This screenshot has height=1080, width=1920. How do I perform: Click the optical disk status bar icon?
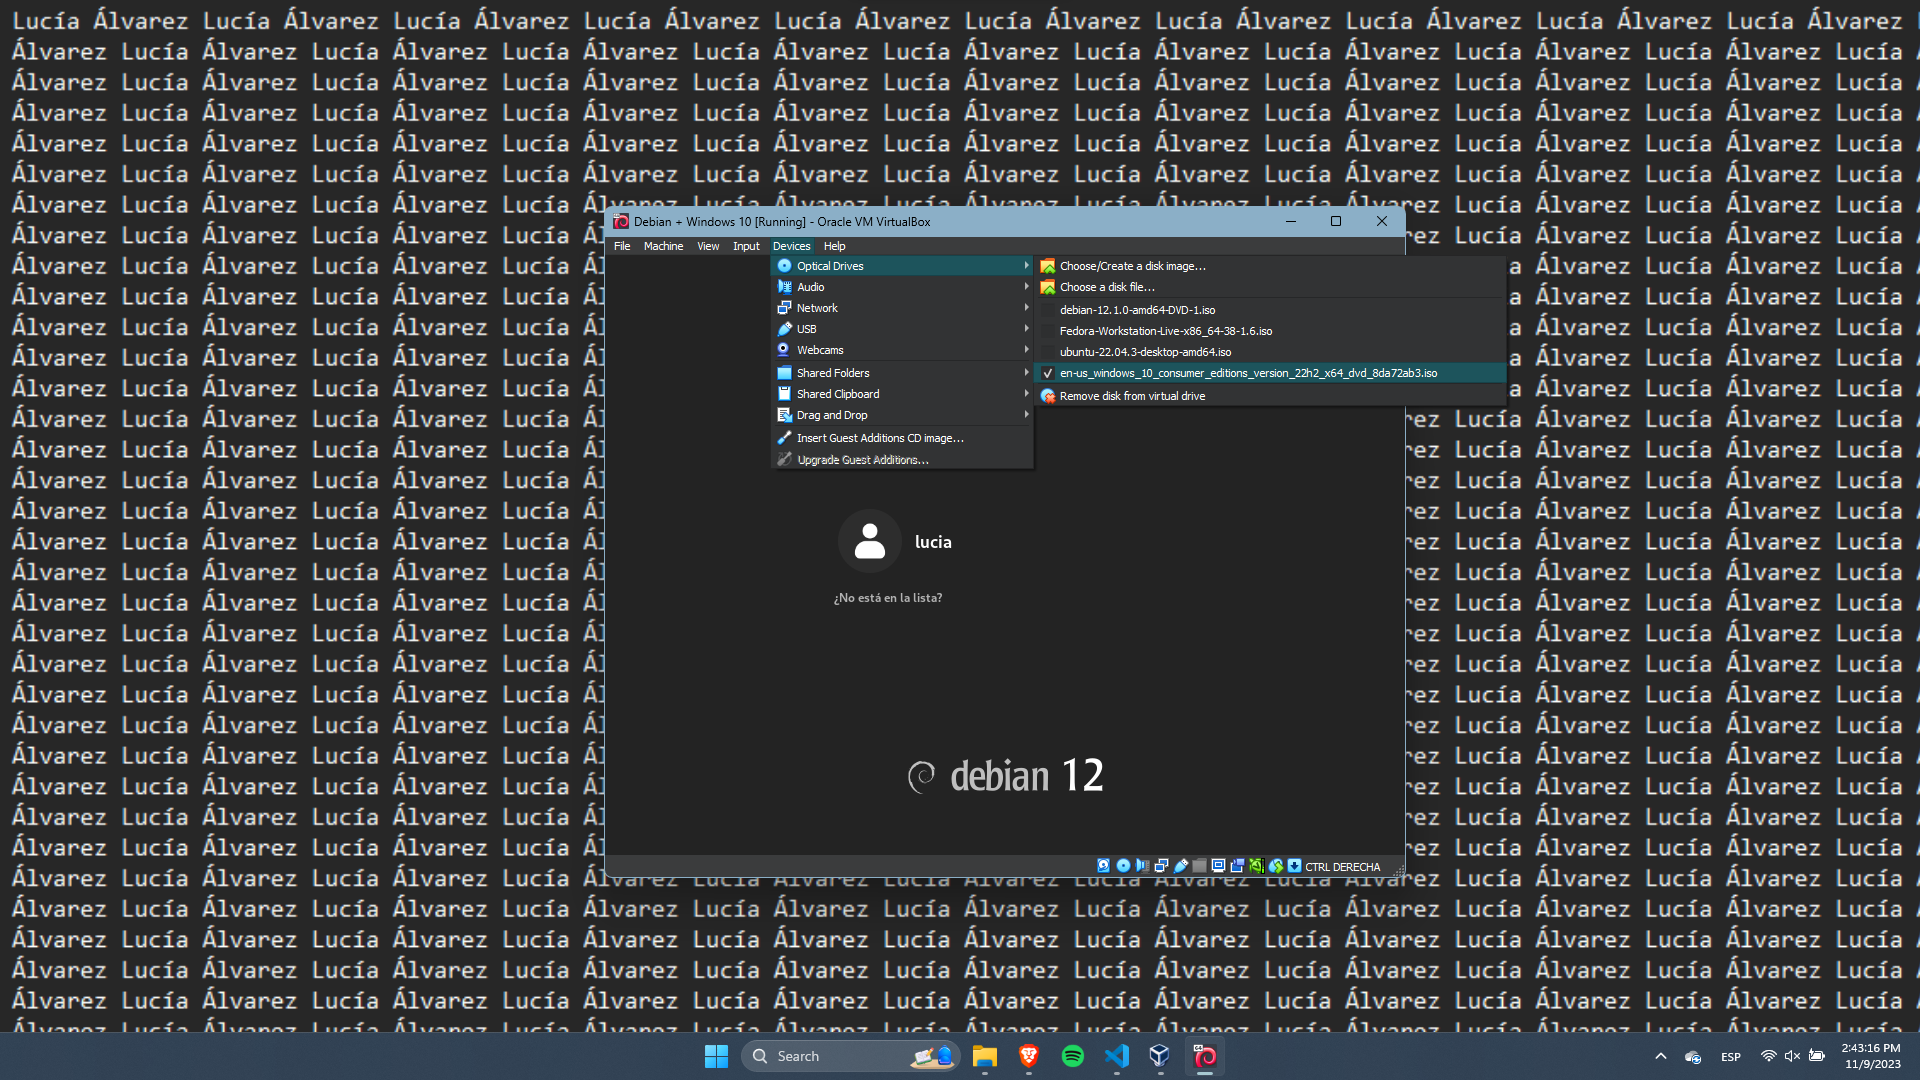(1123, 866)
